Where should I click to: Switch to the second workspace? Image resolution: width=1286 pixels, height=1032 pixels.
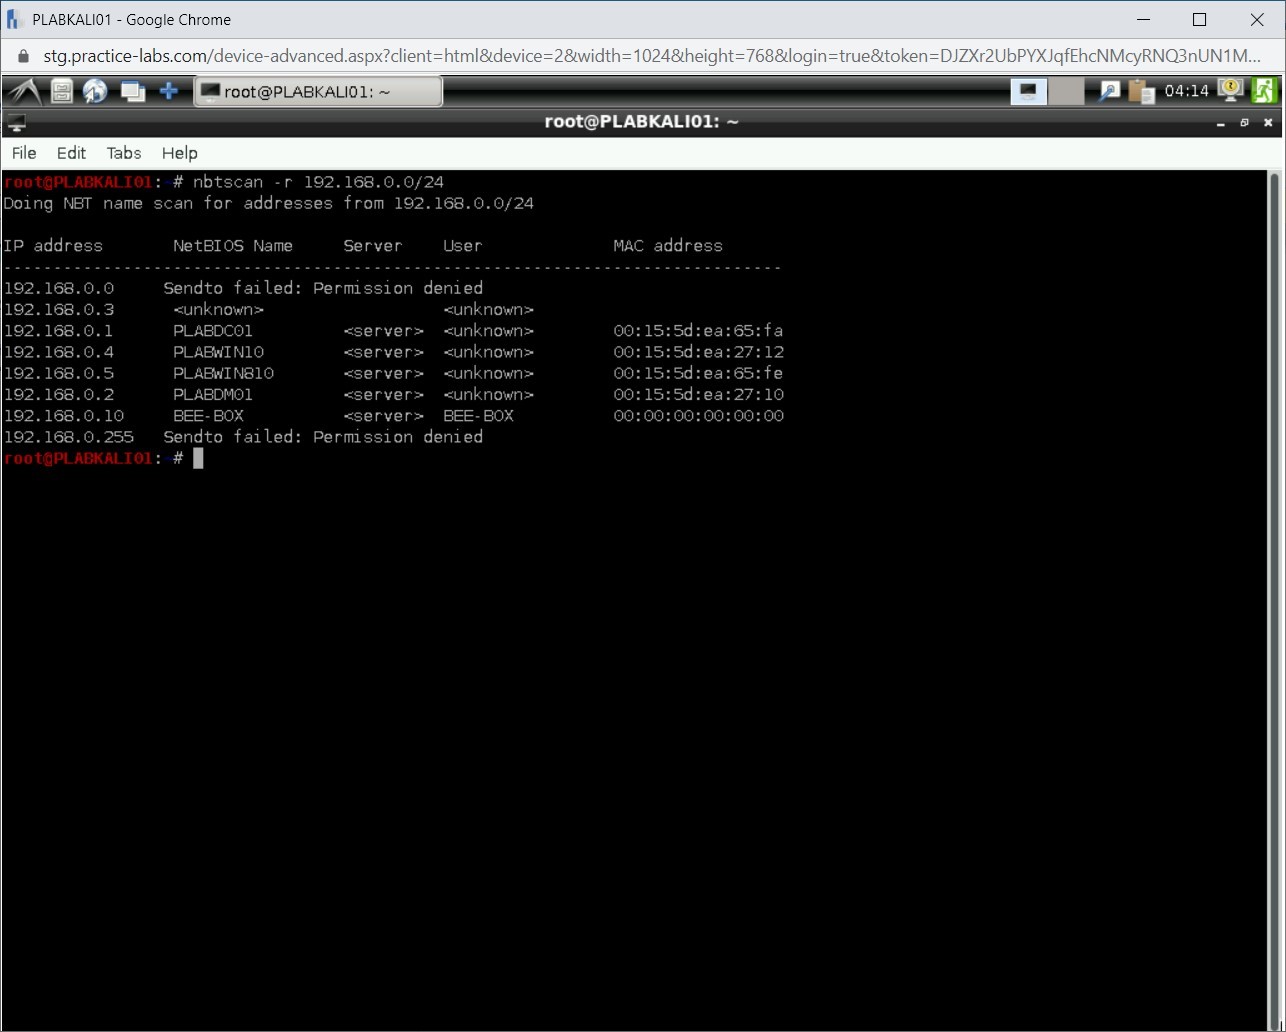click(x=1067, y=92)
